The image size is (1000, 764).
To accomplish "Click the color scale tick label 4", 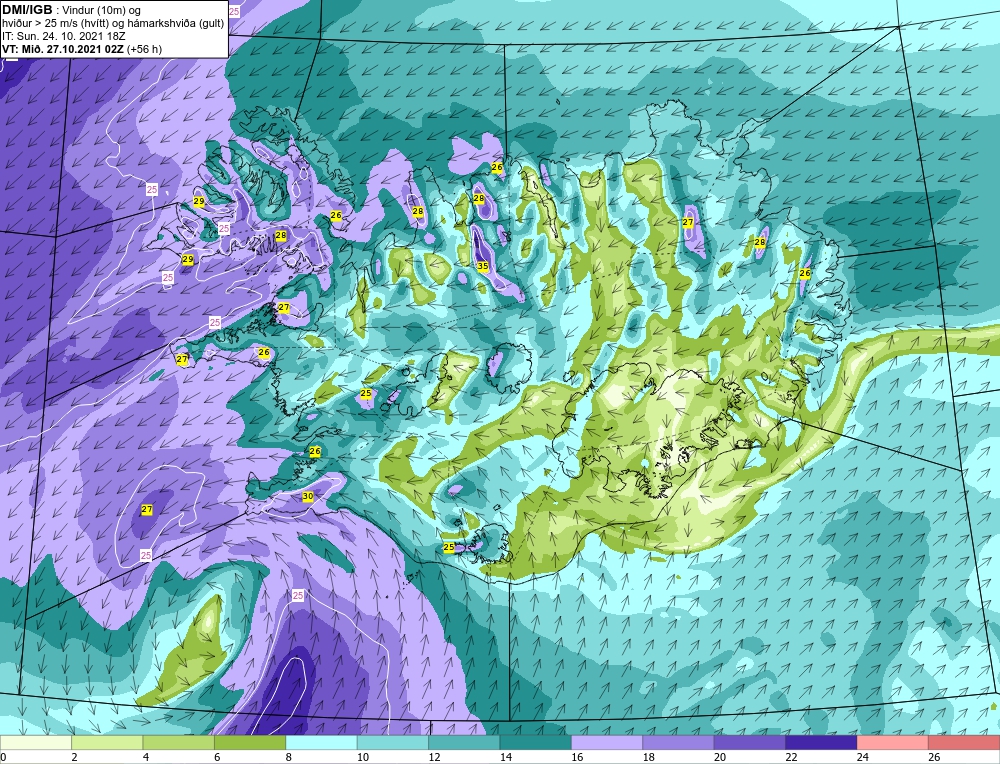I will [146, 757].
